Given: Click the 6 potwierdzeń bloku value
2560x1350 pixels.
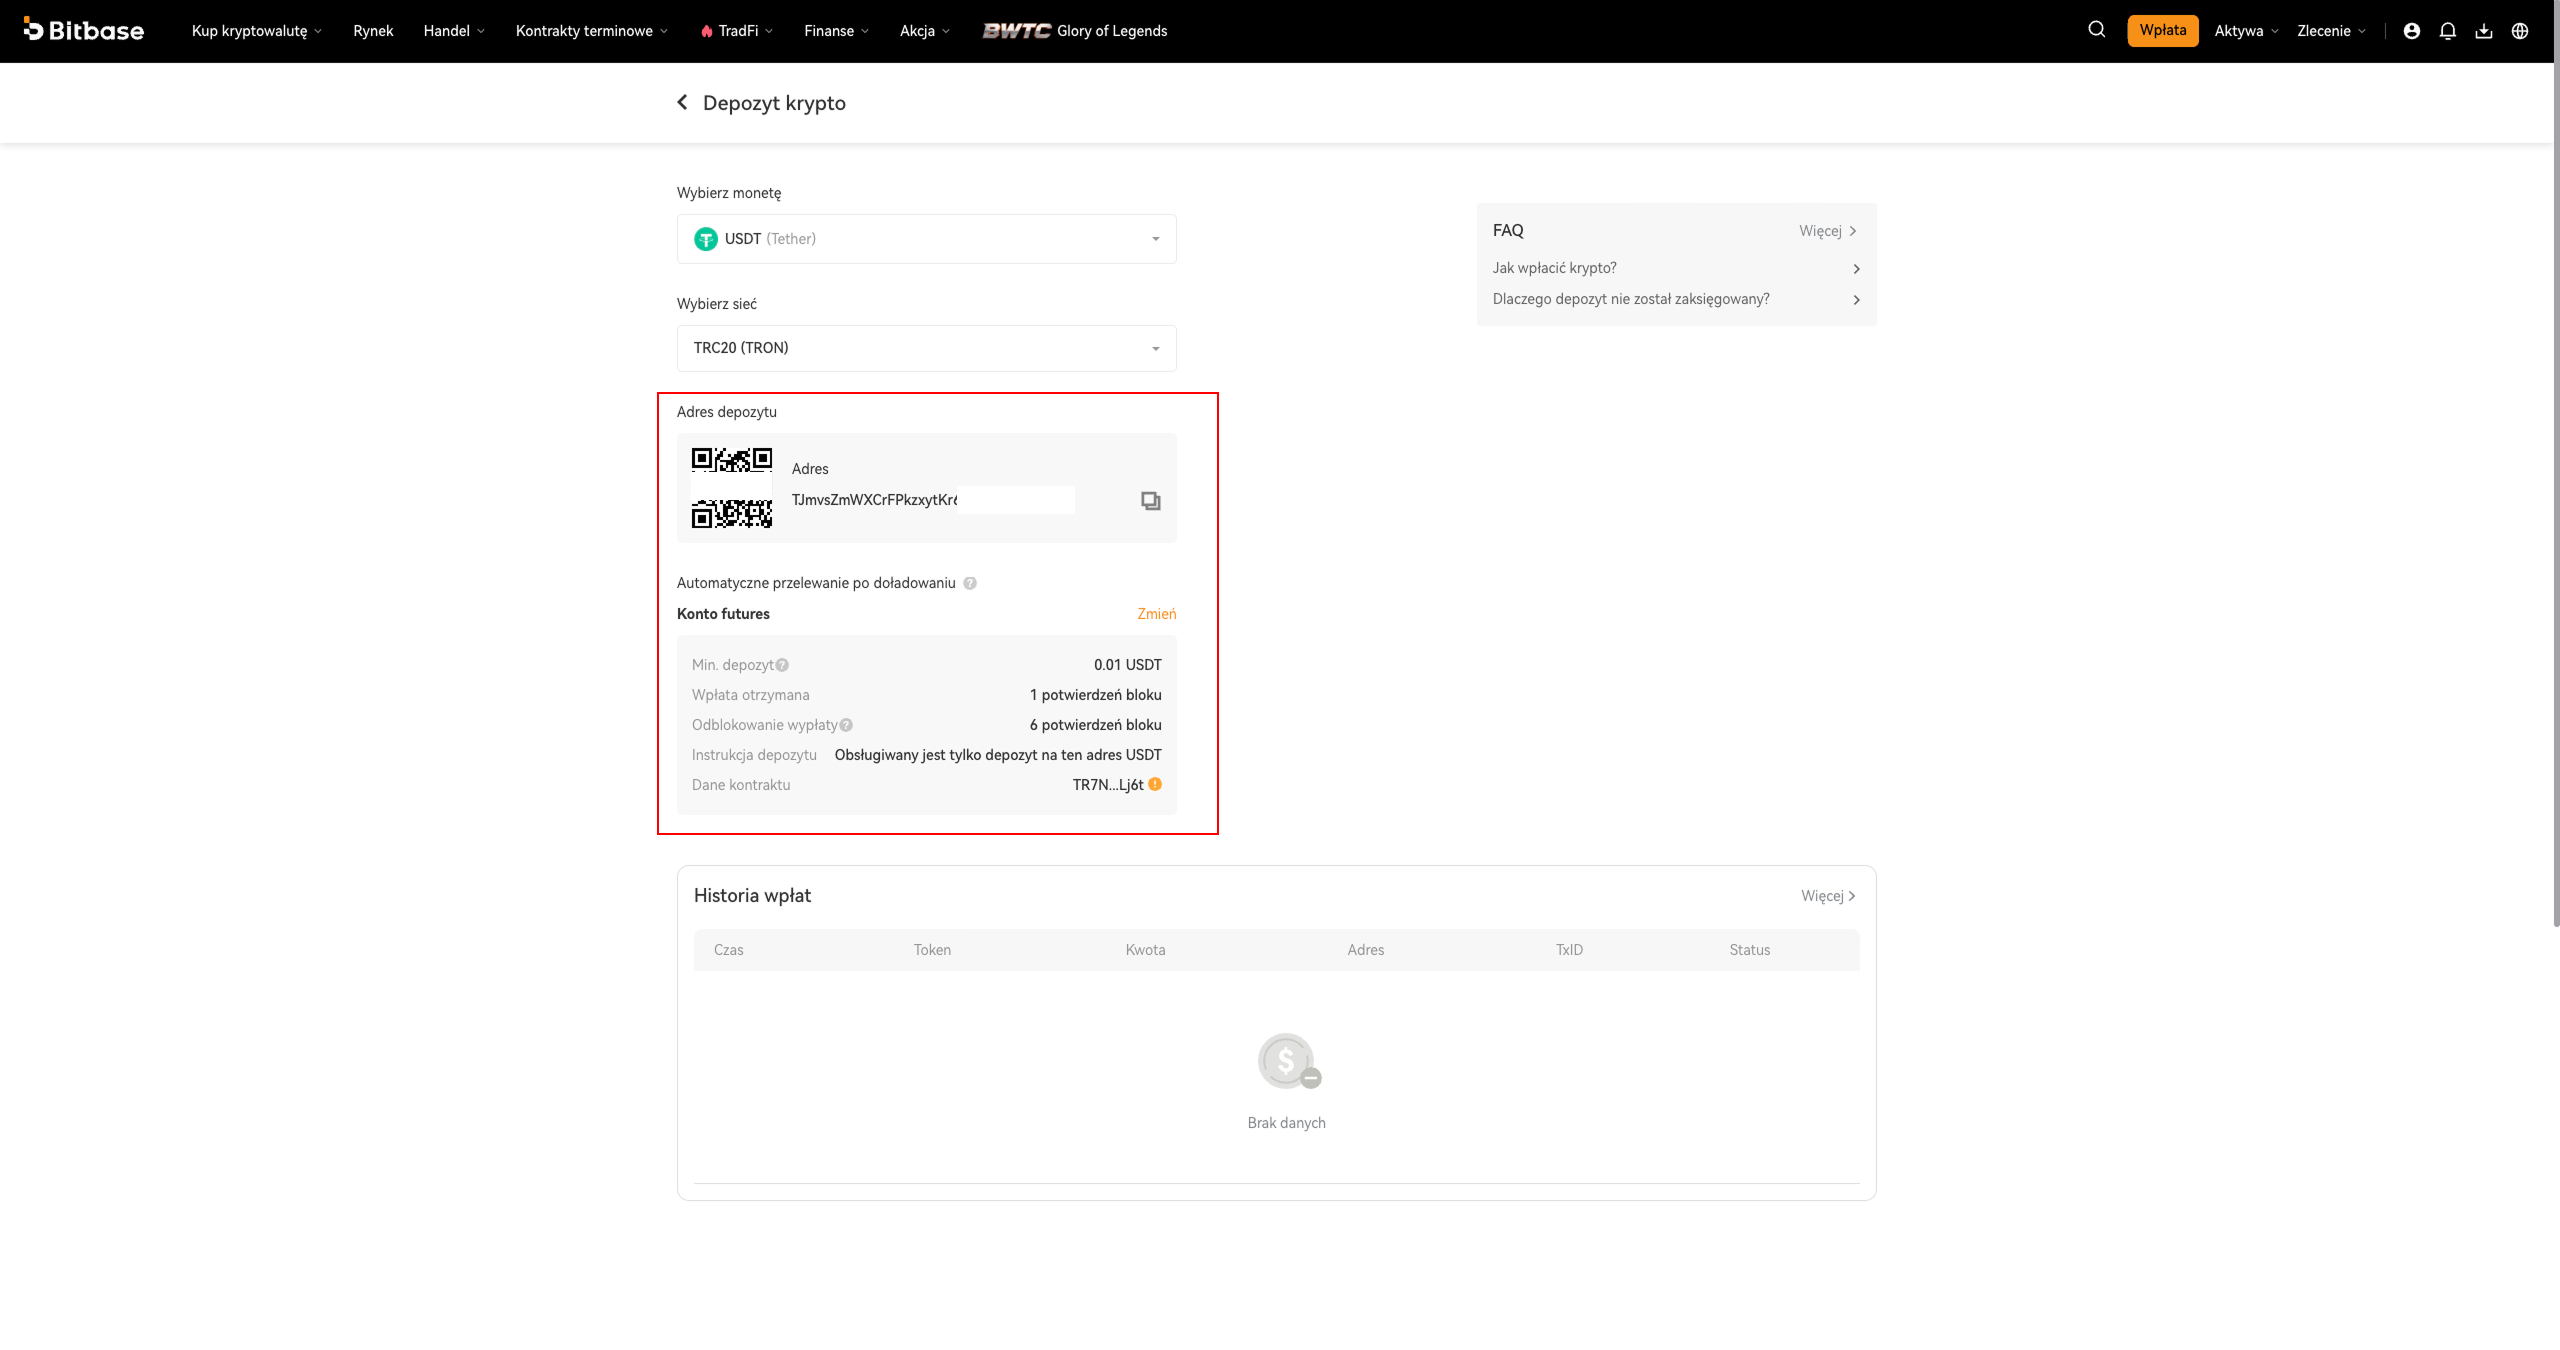Looking at the screenshot, I should point(1096,725).
